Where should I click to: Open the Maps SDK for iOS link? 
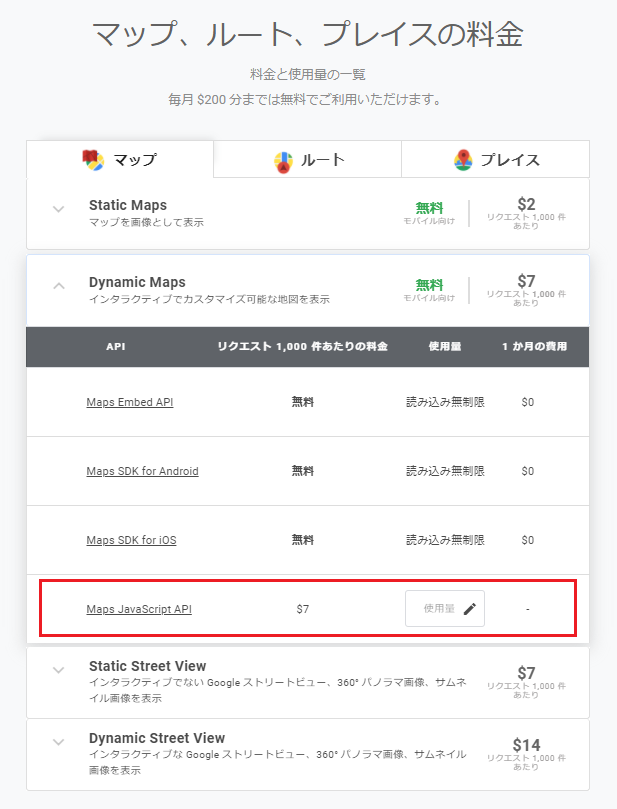coord(132,540)
